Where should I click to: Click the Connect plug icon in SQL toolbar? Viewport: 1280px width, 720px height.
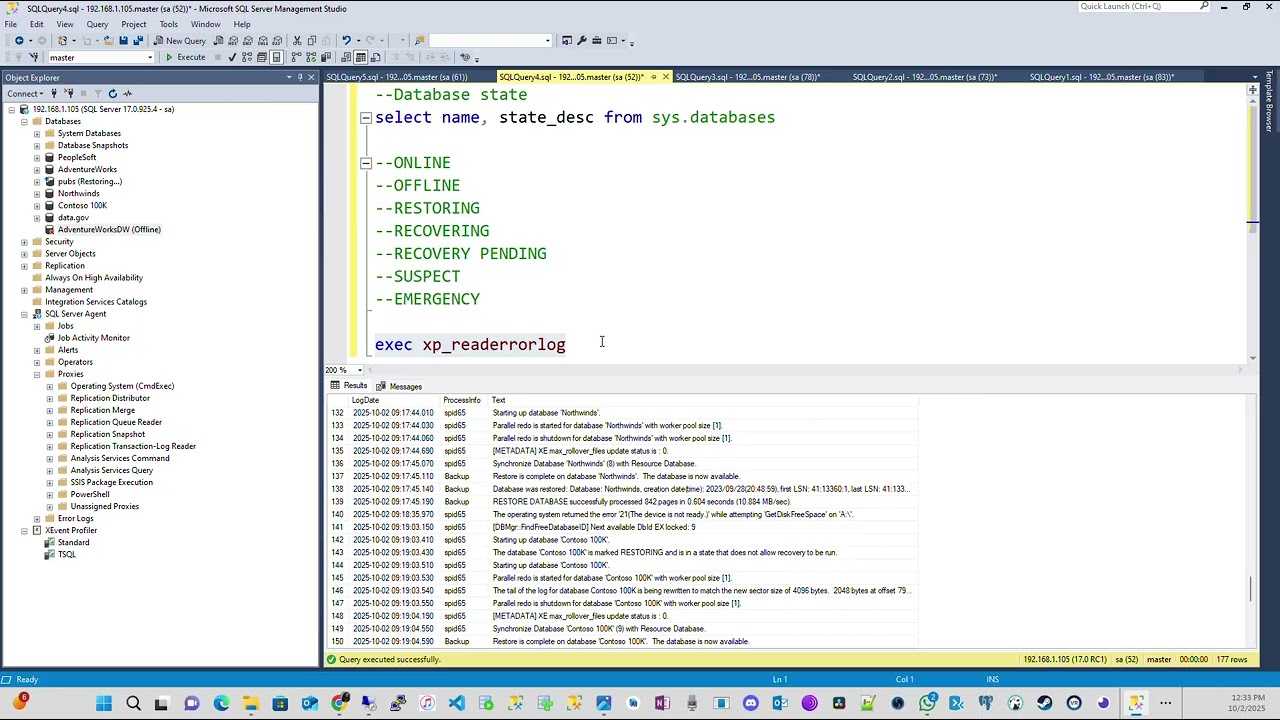(18, 57)
